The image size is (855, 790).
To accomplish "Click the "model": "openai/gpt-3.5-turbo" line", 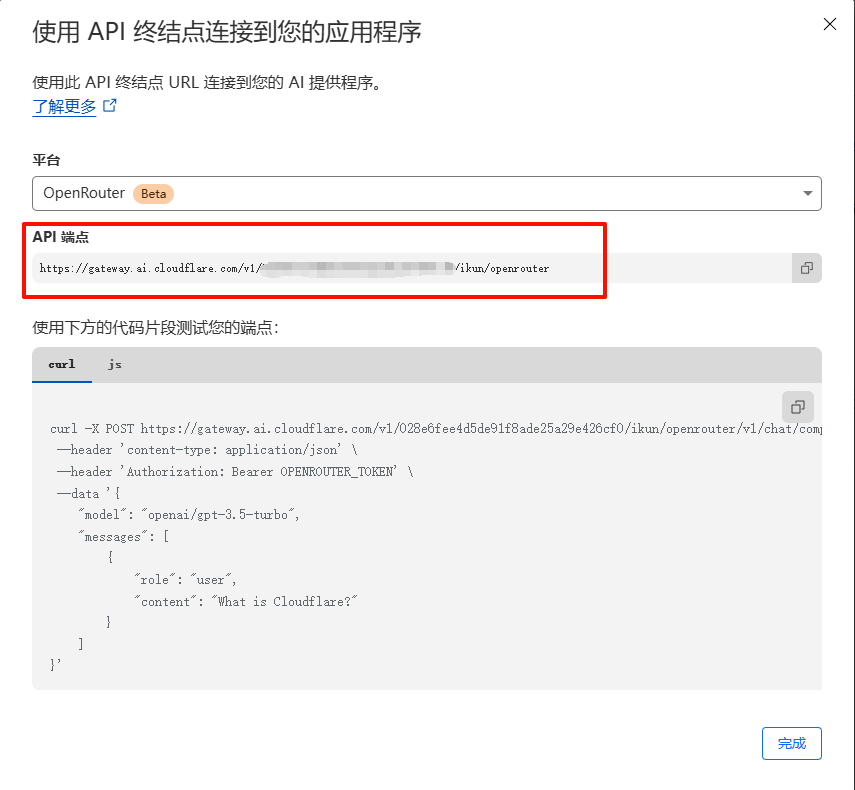I will [189, 515].
